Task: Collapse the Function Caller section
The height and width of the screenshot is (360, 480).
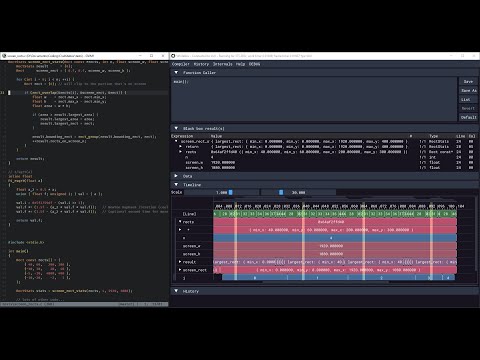Action: tap(176, 72)
